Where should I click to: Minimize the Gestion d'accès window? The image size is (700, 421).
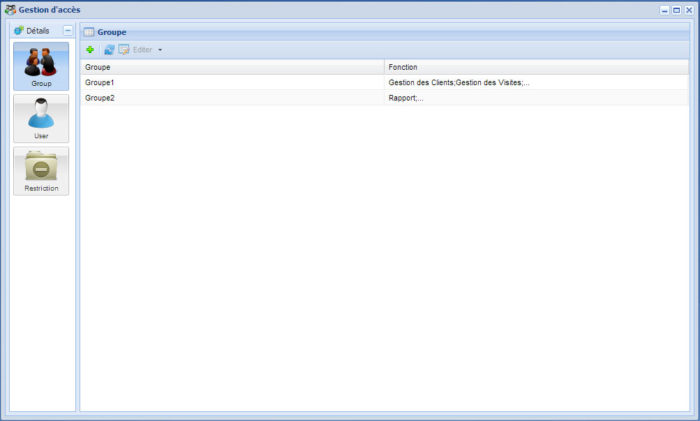(x=665, y=10)
